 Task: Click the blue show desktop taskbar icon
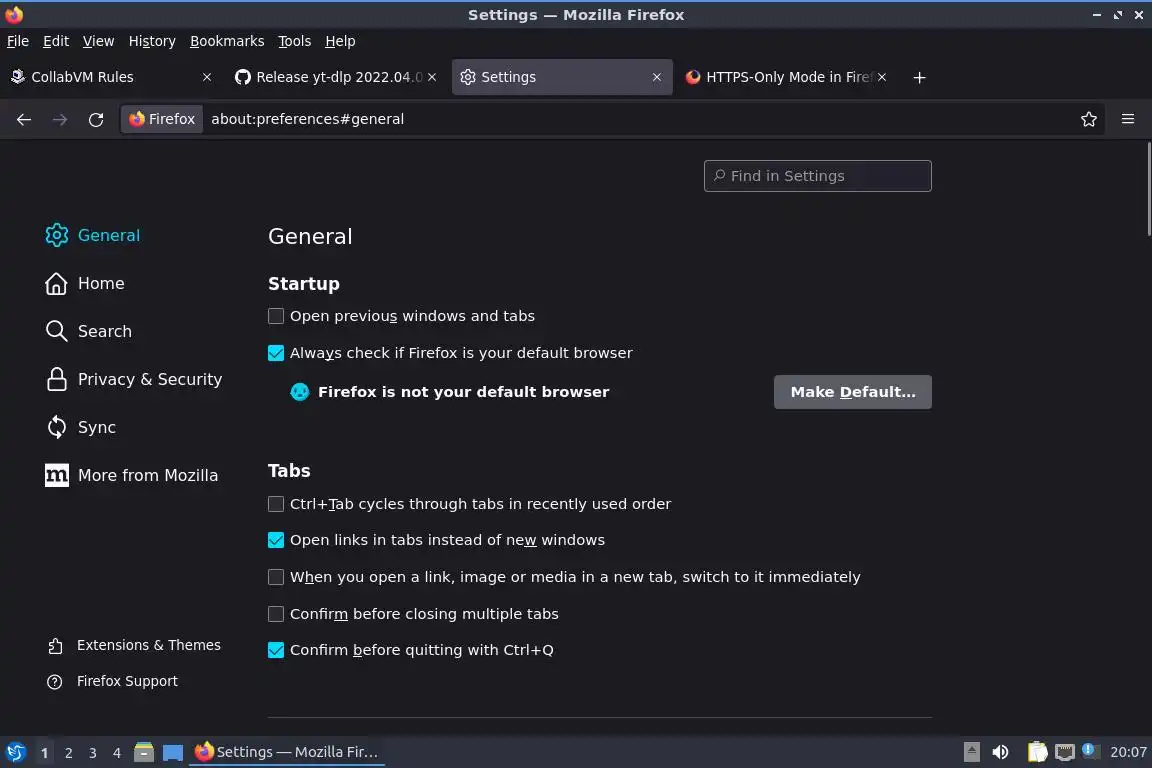point(173,753)
